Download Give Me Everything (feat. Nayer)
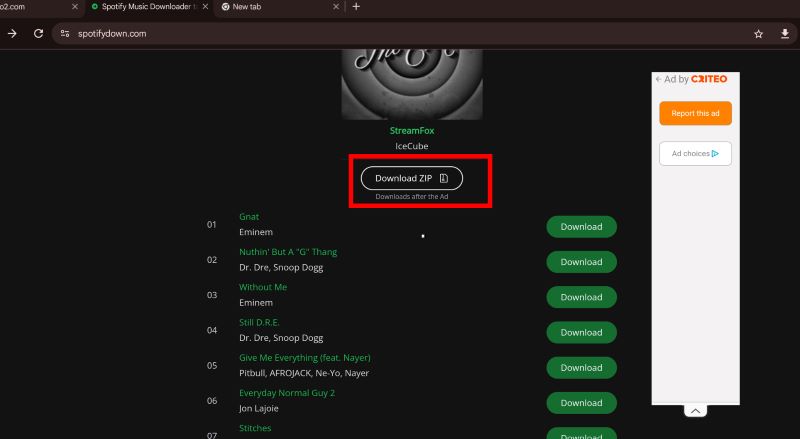This screenshot has height=439, width=800. pos(581,368)
